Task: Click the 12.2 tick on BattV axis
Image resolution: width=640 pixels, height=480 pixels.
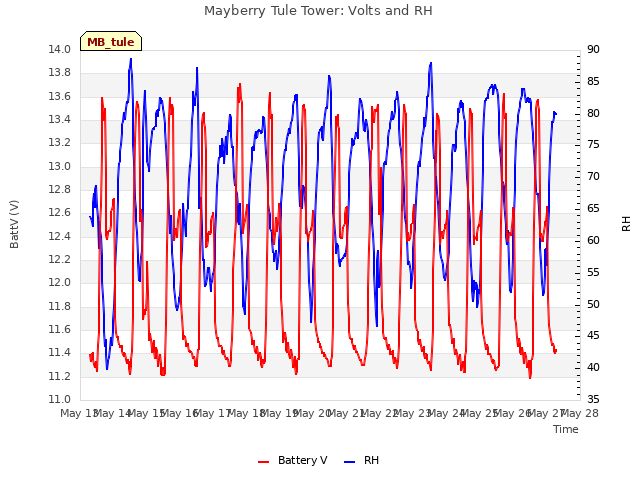Action: 59,260
